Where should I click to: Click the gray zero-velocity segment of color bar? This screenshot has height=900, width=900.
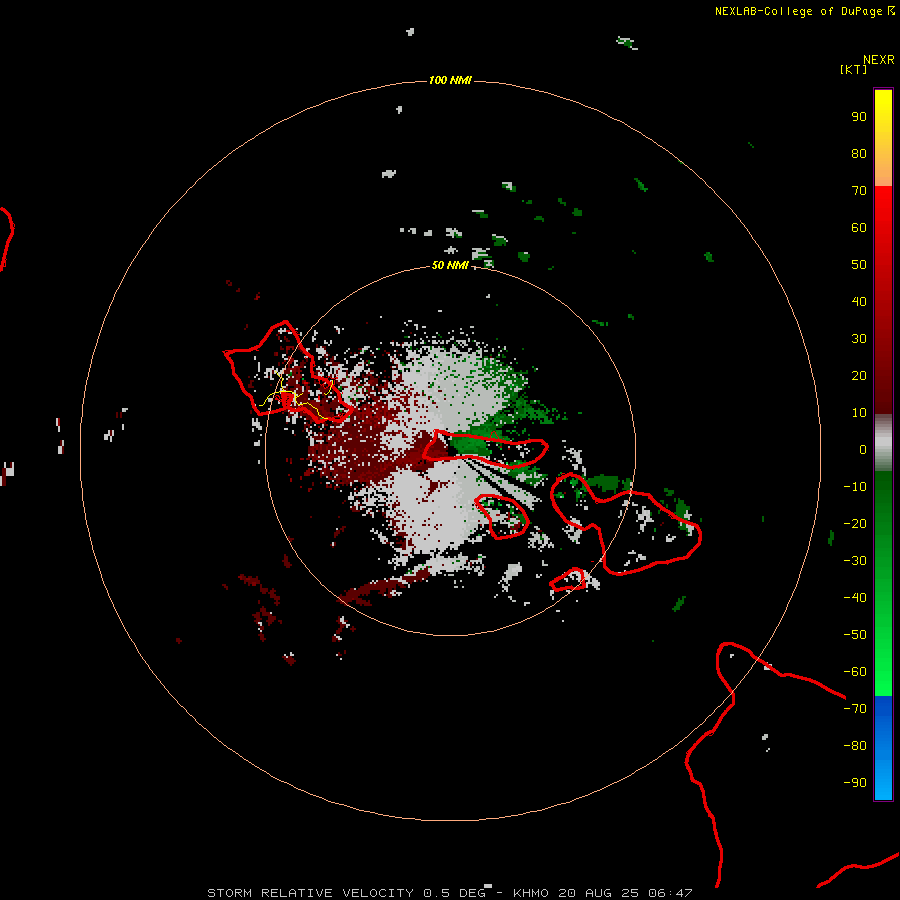click(x=883, y=443)
